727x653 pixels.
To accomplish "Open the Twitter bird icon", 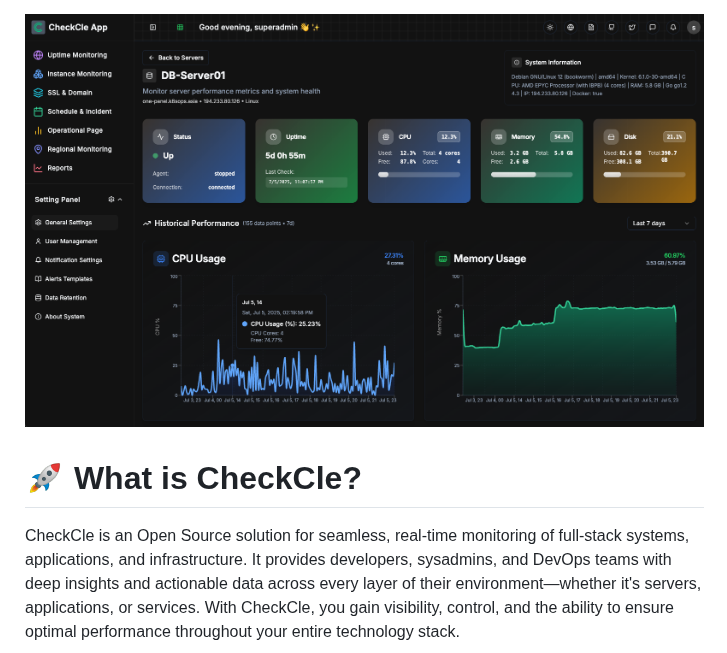I will 632,27.
